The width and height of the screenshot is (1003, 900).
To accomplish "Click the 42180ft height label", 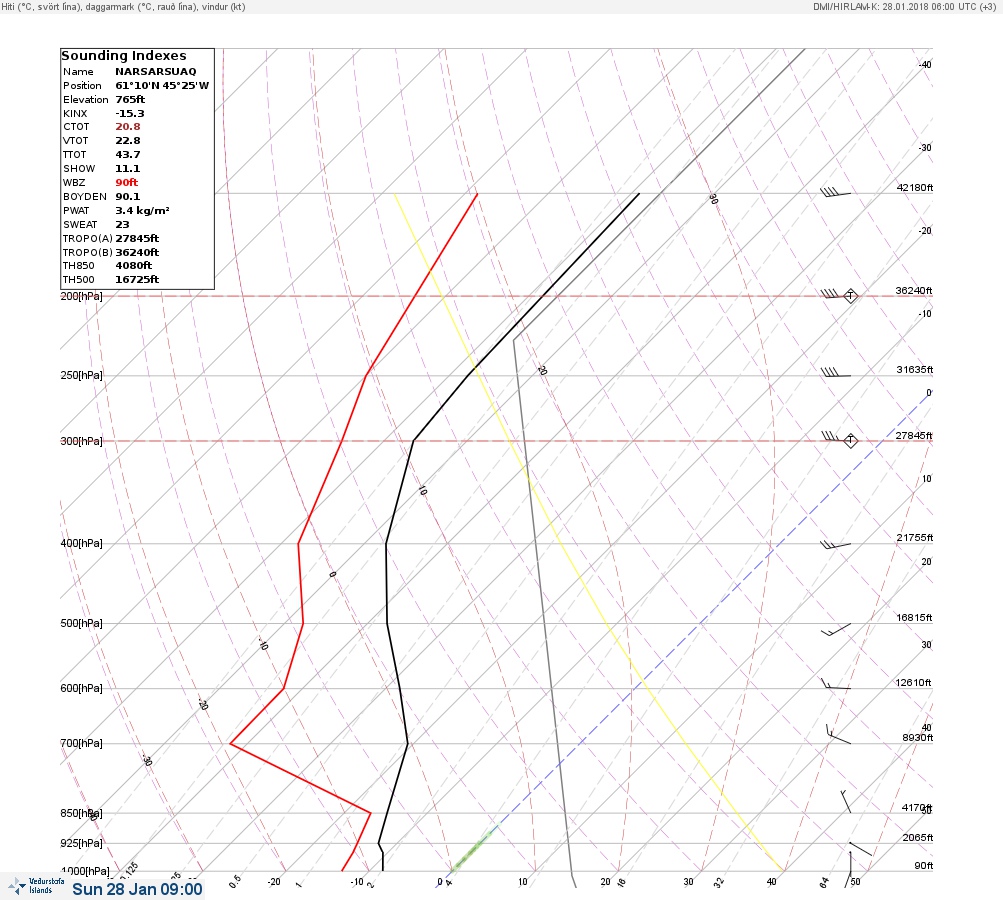I will (x=915, y=187).
